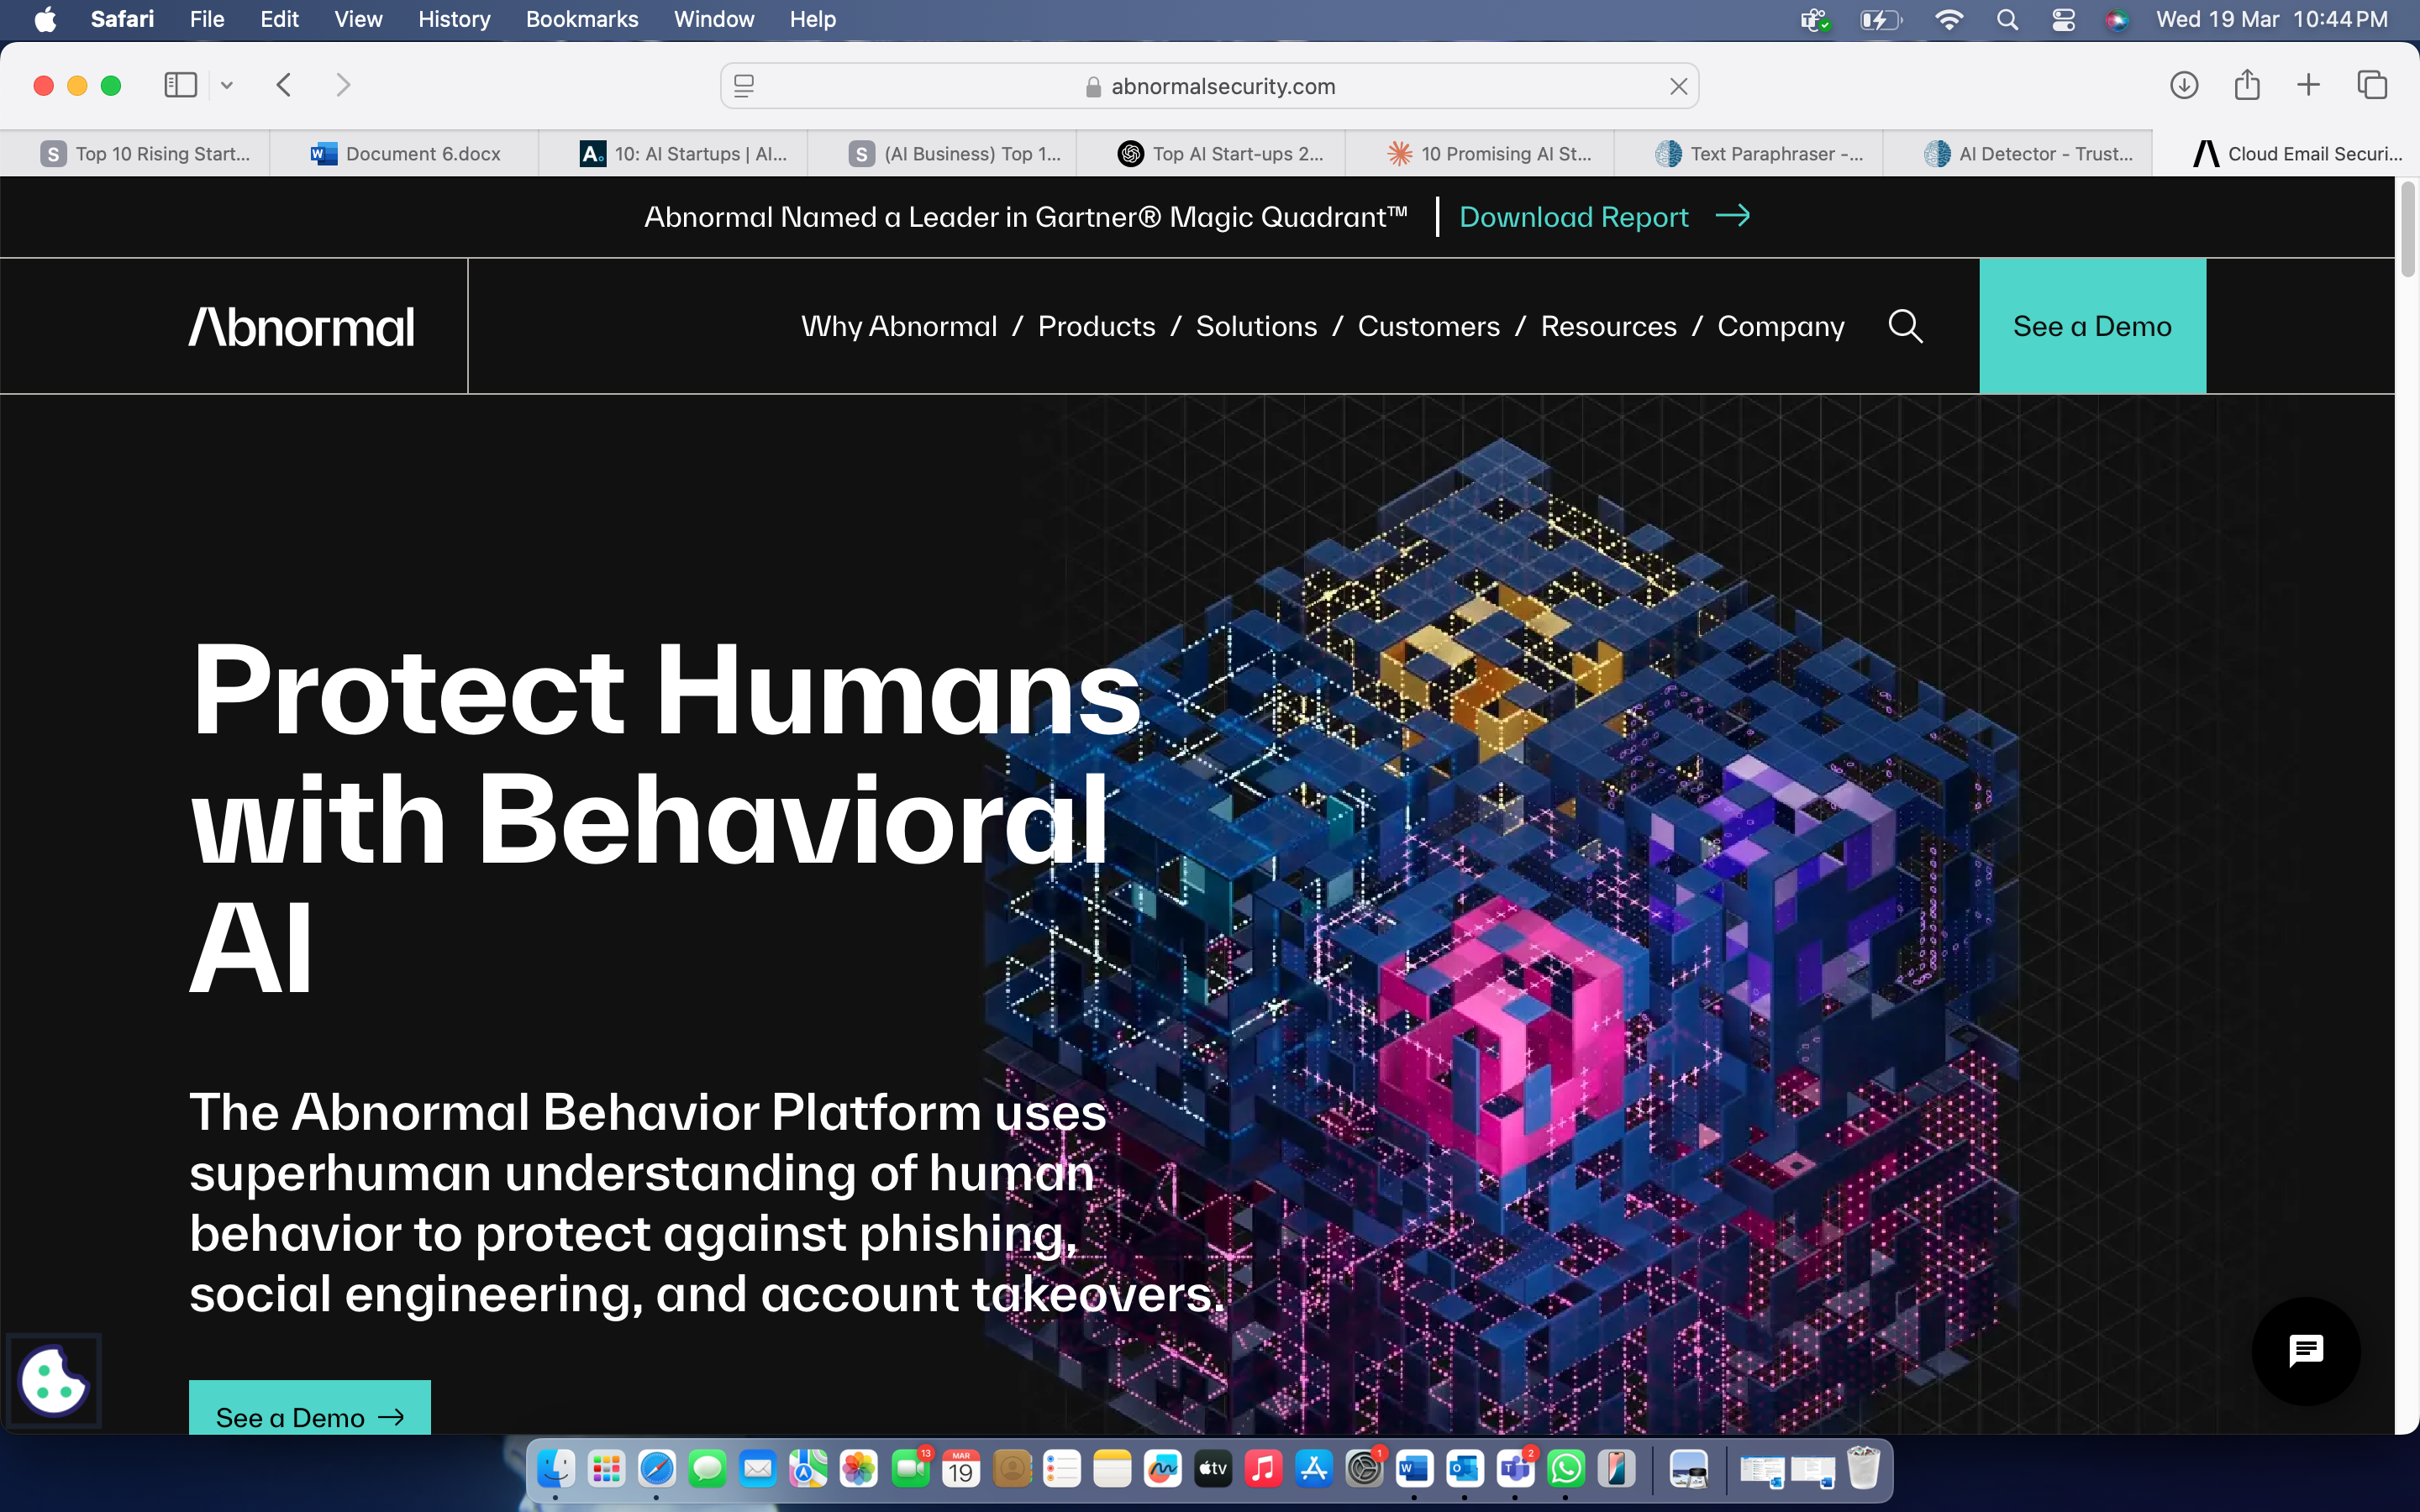This screenshot has width=2420, height=1512.
Task: Open Maps from the Dock
Action: (808, 1468)
